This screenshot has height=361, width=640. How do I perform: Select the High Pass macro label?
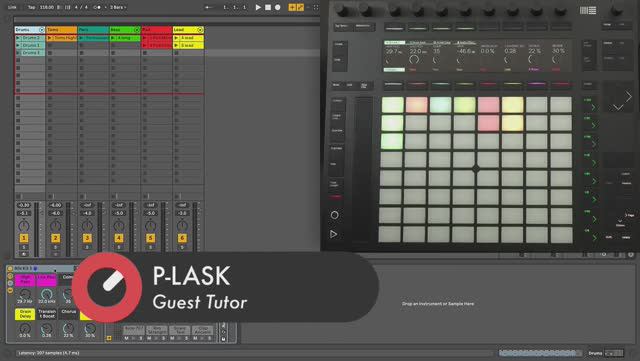click(x=25, y=280)
